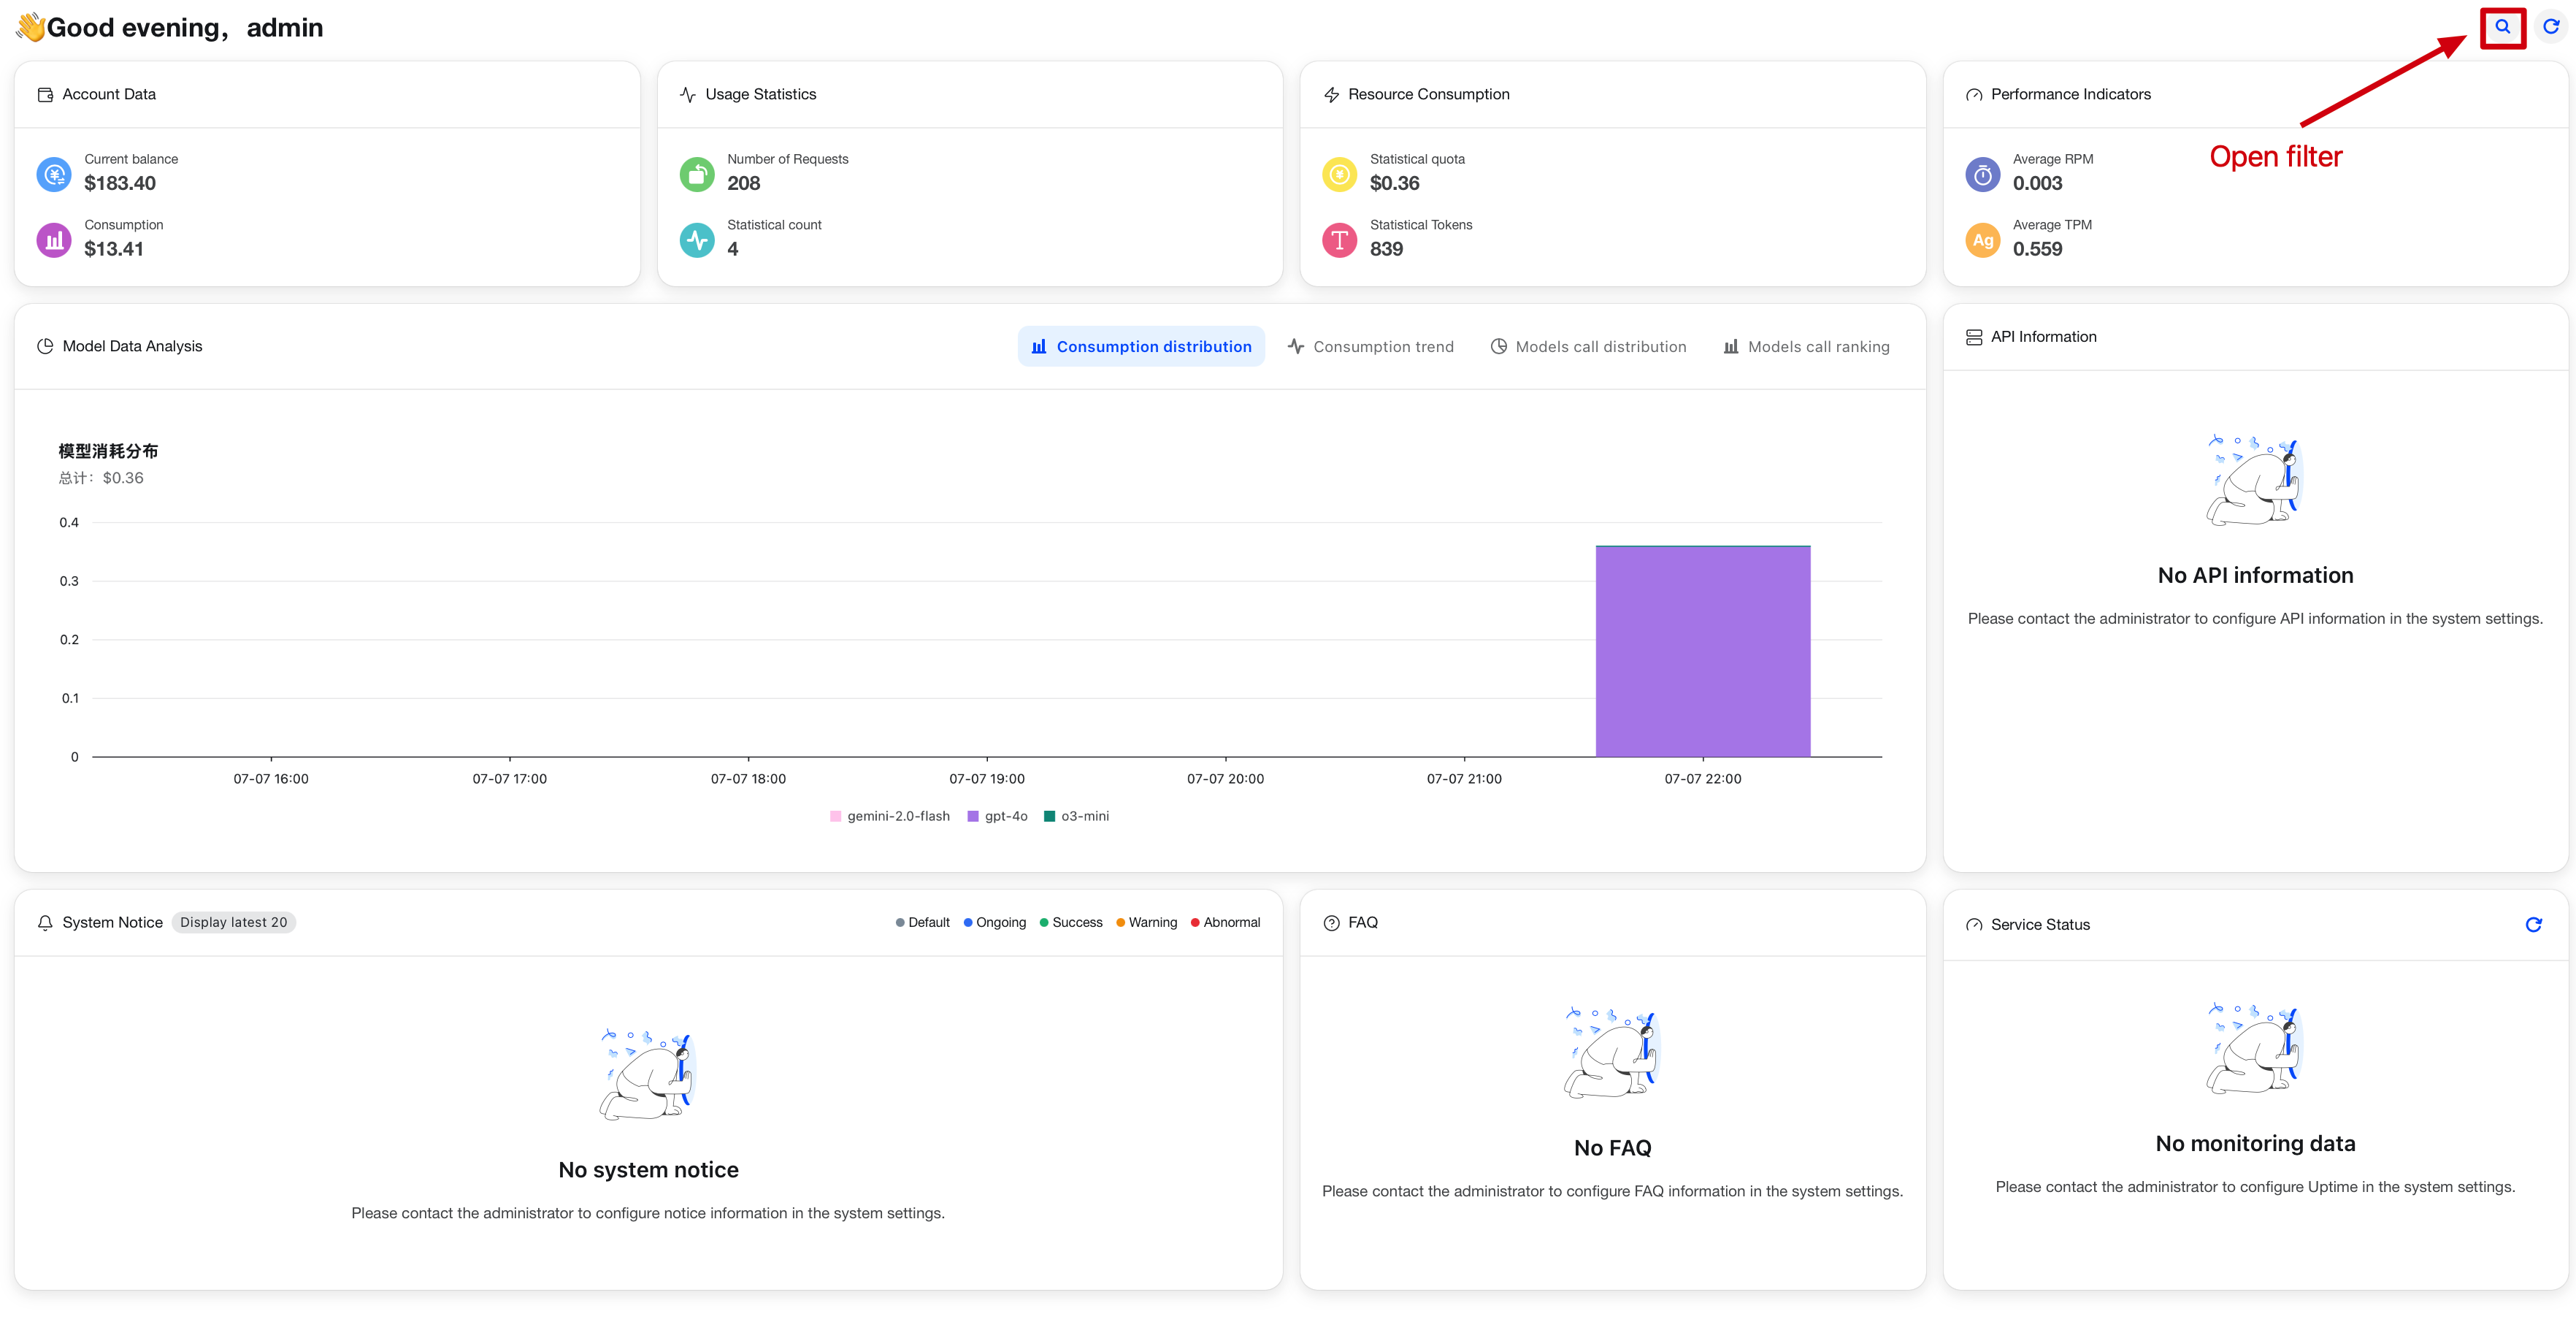
Task: Toggle o3-mini series in chart legend
Action: point(1076,816)
